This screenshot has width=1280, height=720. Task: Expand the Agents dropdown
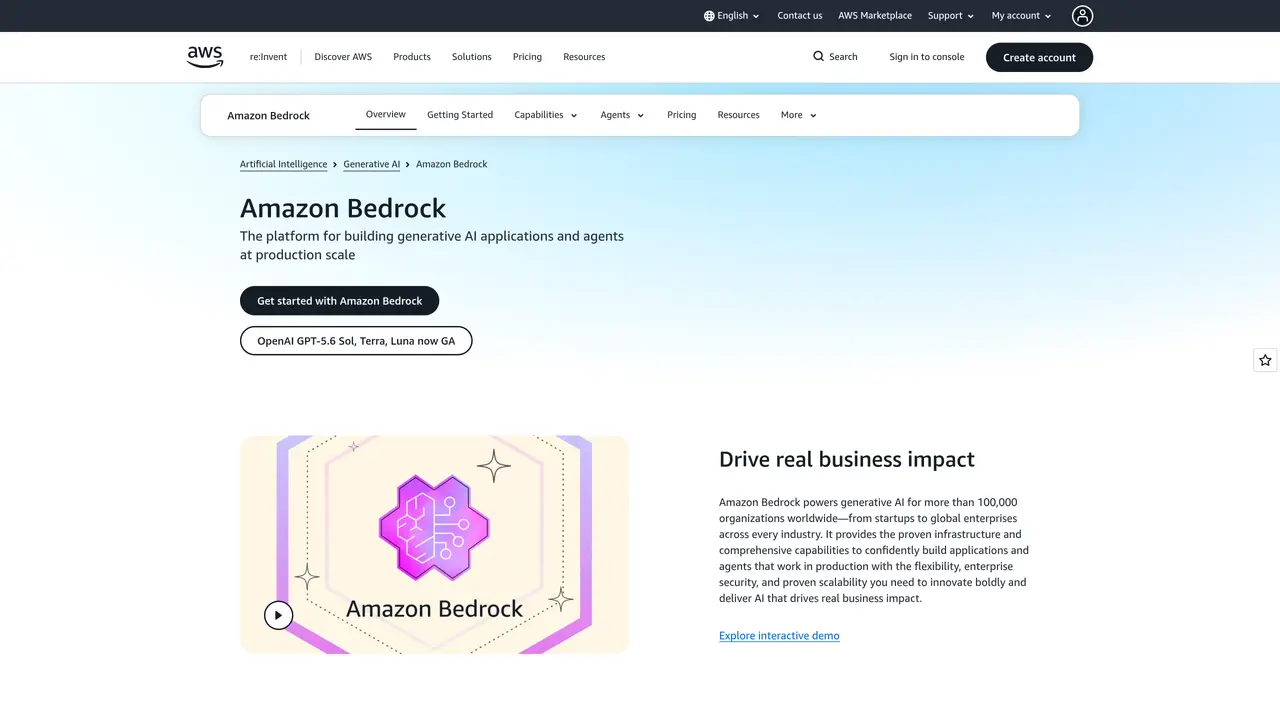pos(622,115)
